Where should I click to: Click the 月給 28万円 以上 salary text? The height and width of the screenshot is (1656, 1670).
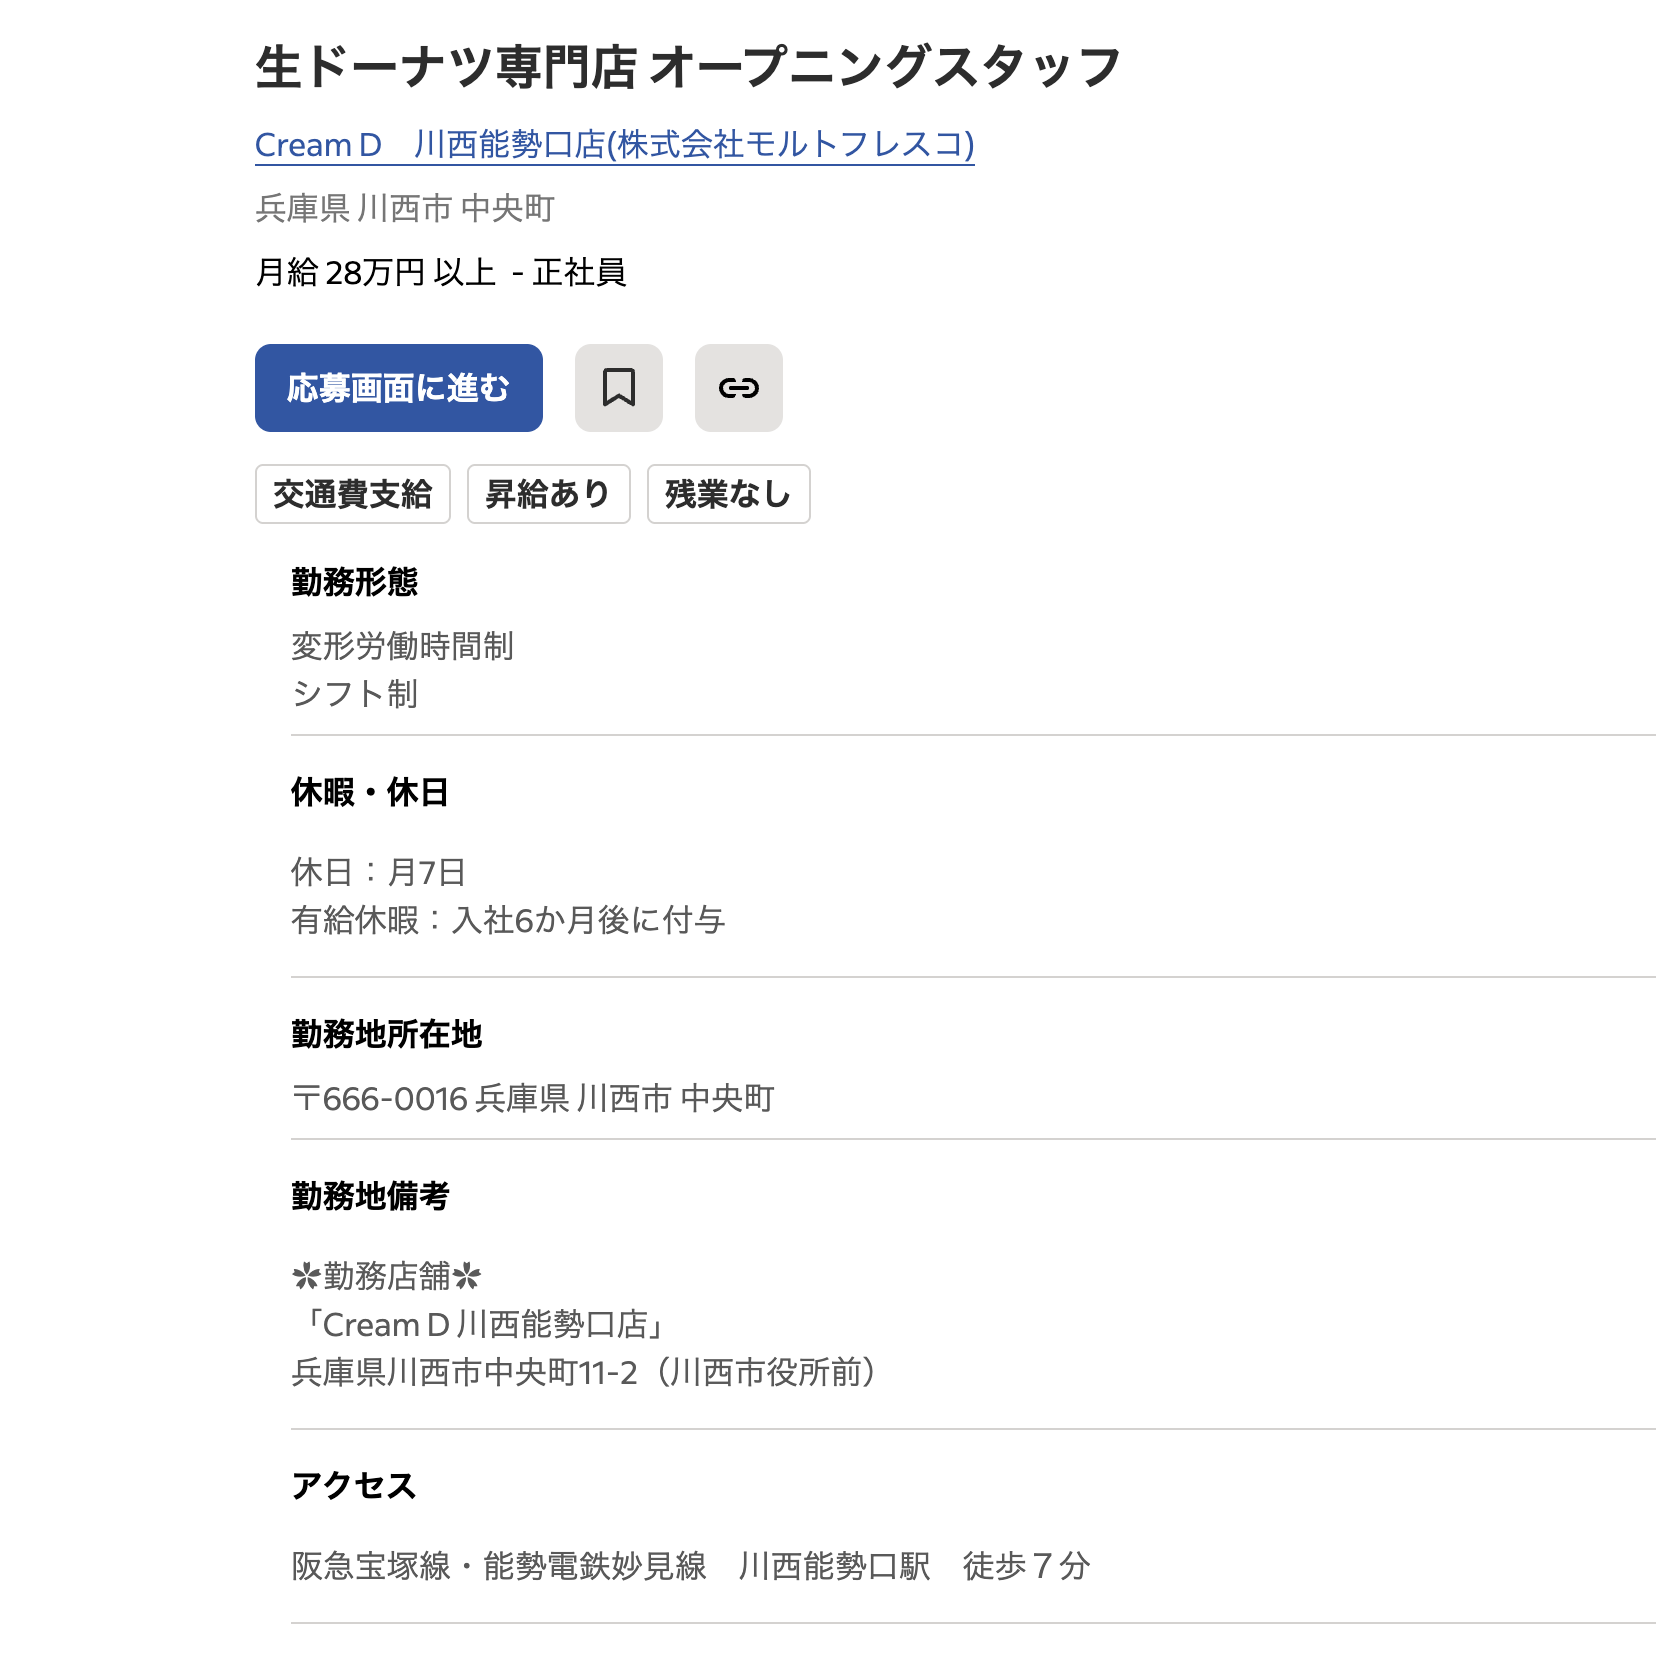[x=376, y=272]
